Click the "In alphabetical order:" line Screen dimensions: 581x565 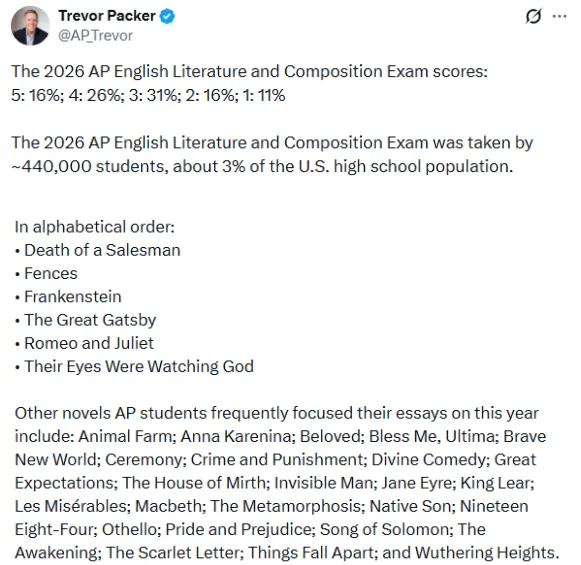click(94, 227)
